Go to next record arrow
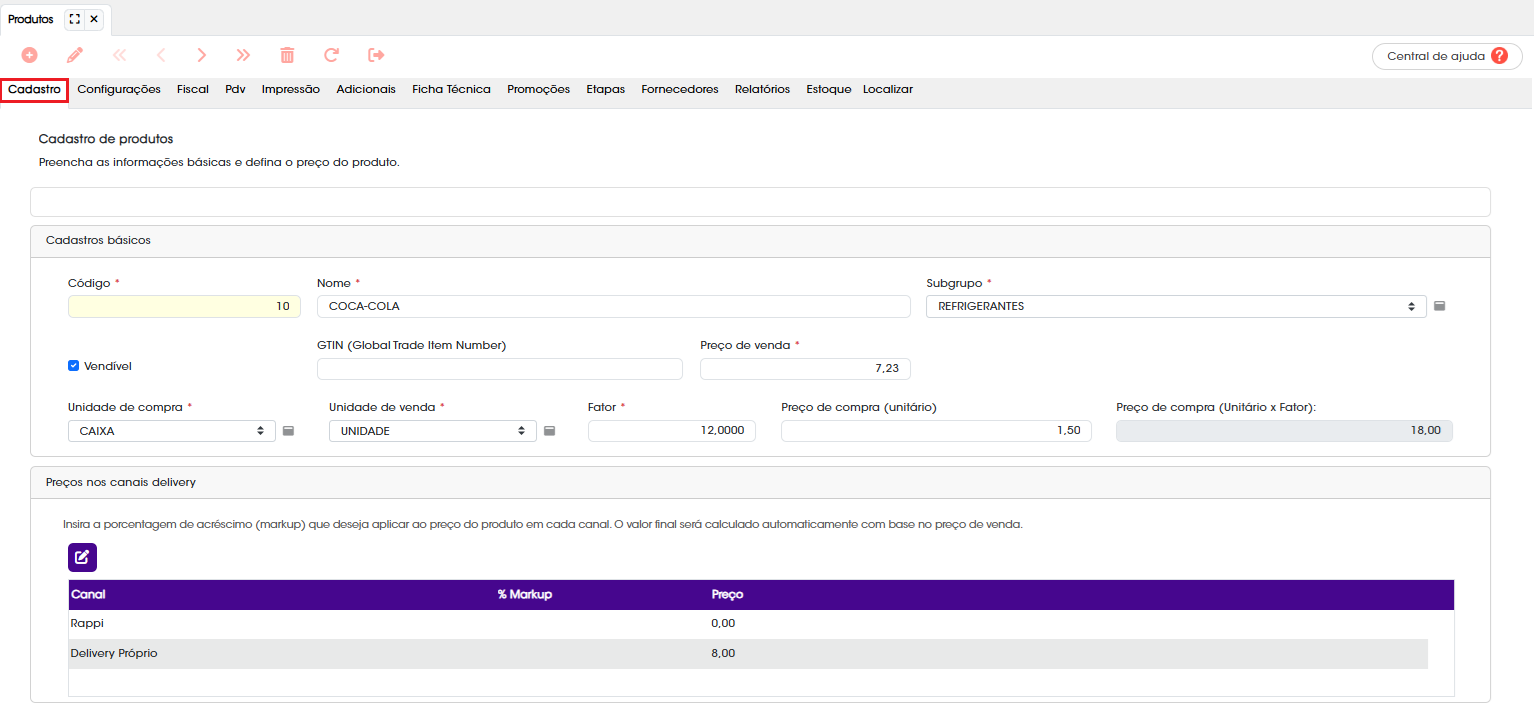Screen dimensions: 1534x720 point(201,55)
